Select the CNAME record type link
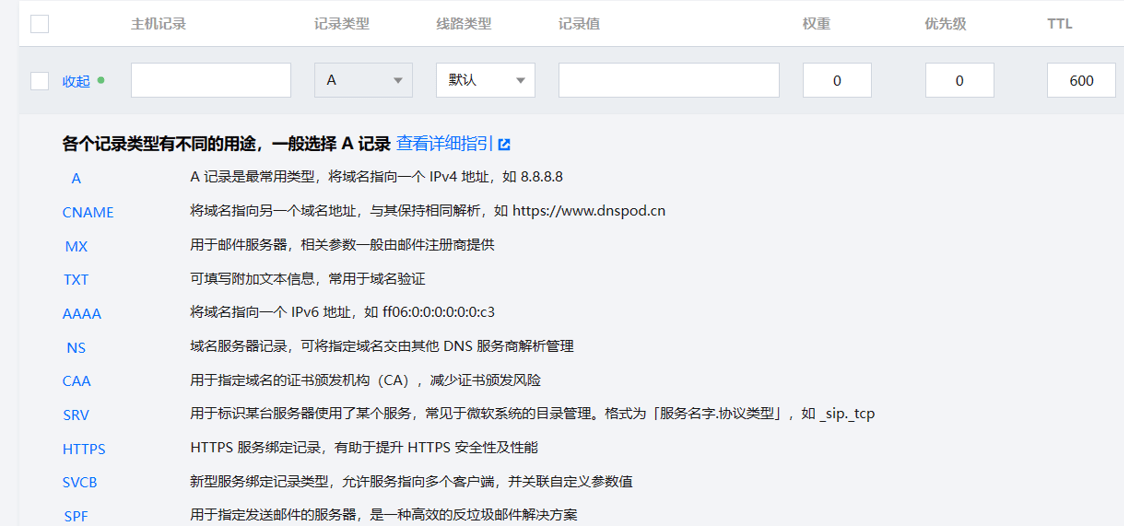The width and height of the screenshot is (1124, 526). tap(88, 212)
